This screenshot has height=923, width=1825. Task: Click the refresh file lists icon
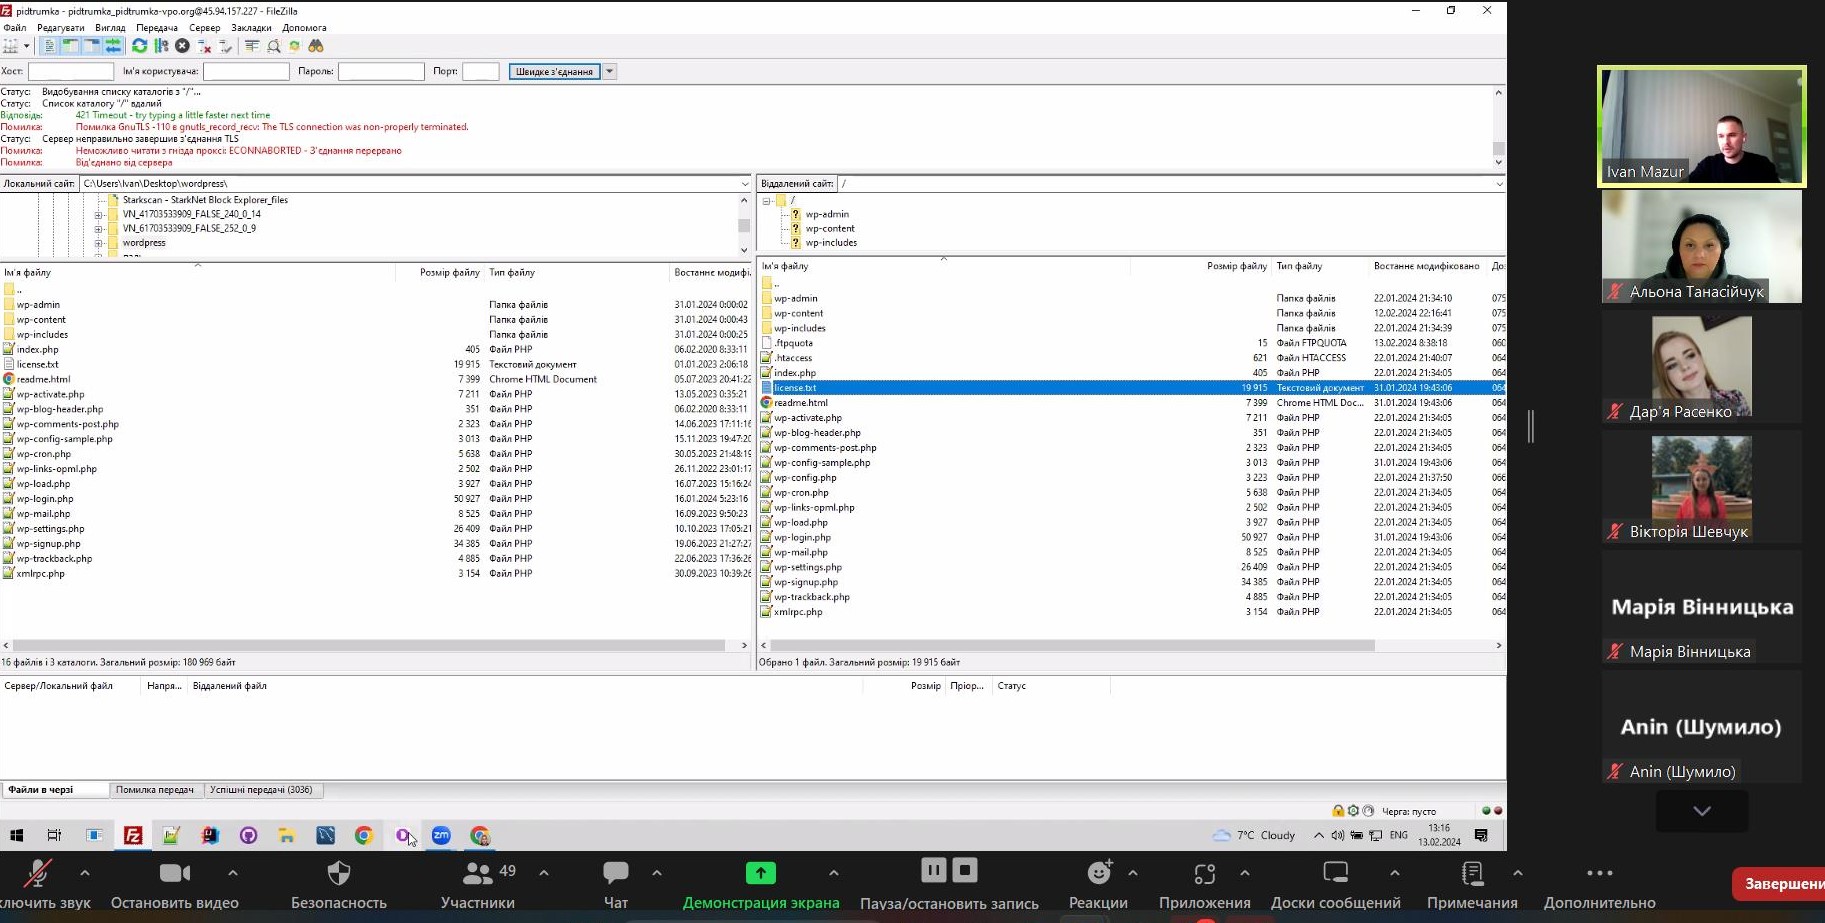click(140, 46)
